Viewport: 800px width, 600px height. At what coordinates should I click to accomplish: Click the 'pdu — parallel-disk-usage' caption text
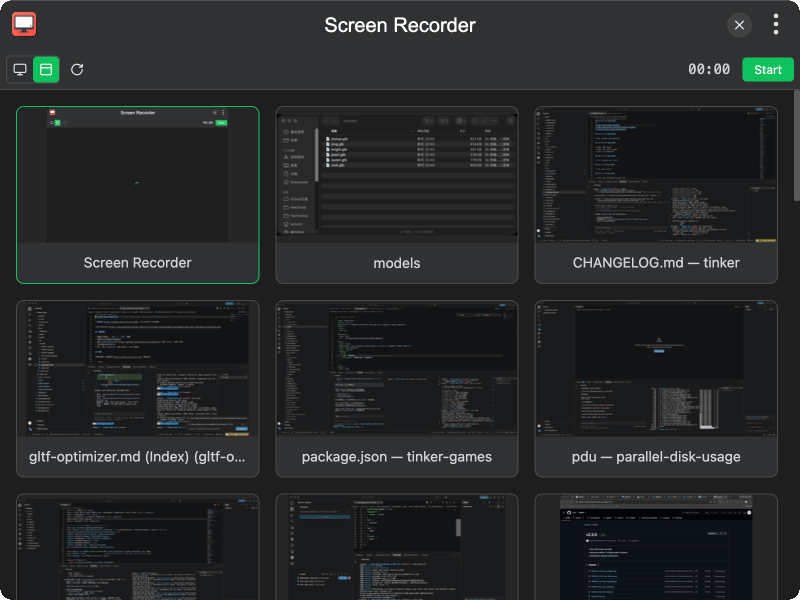coord(656,457)
